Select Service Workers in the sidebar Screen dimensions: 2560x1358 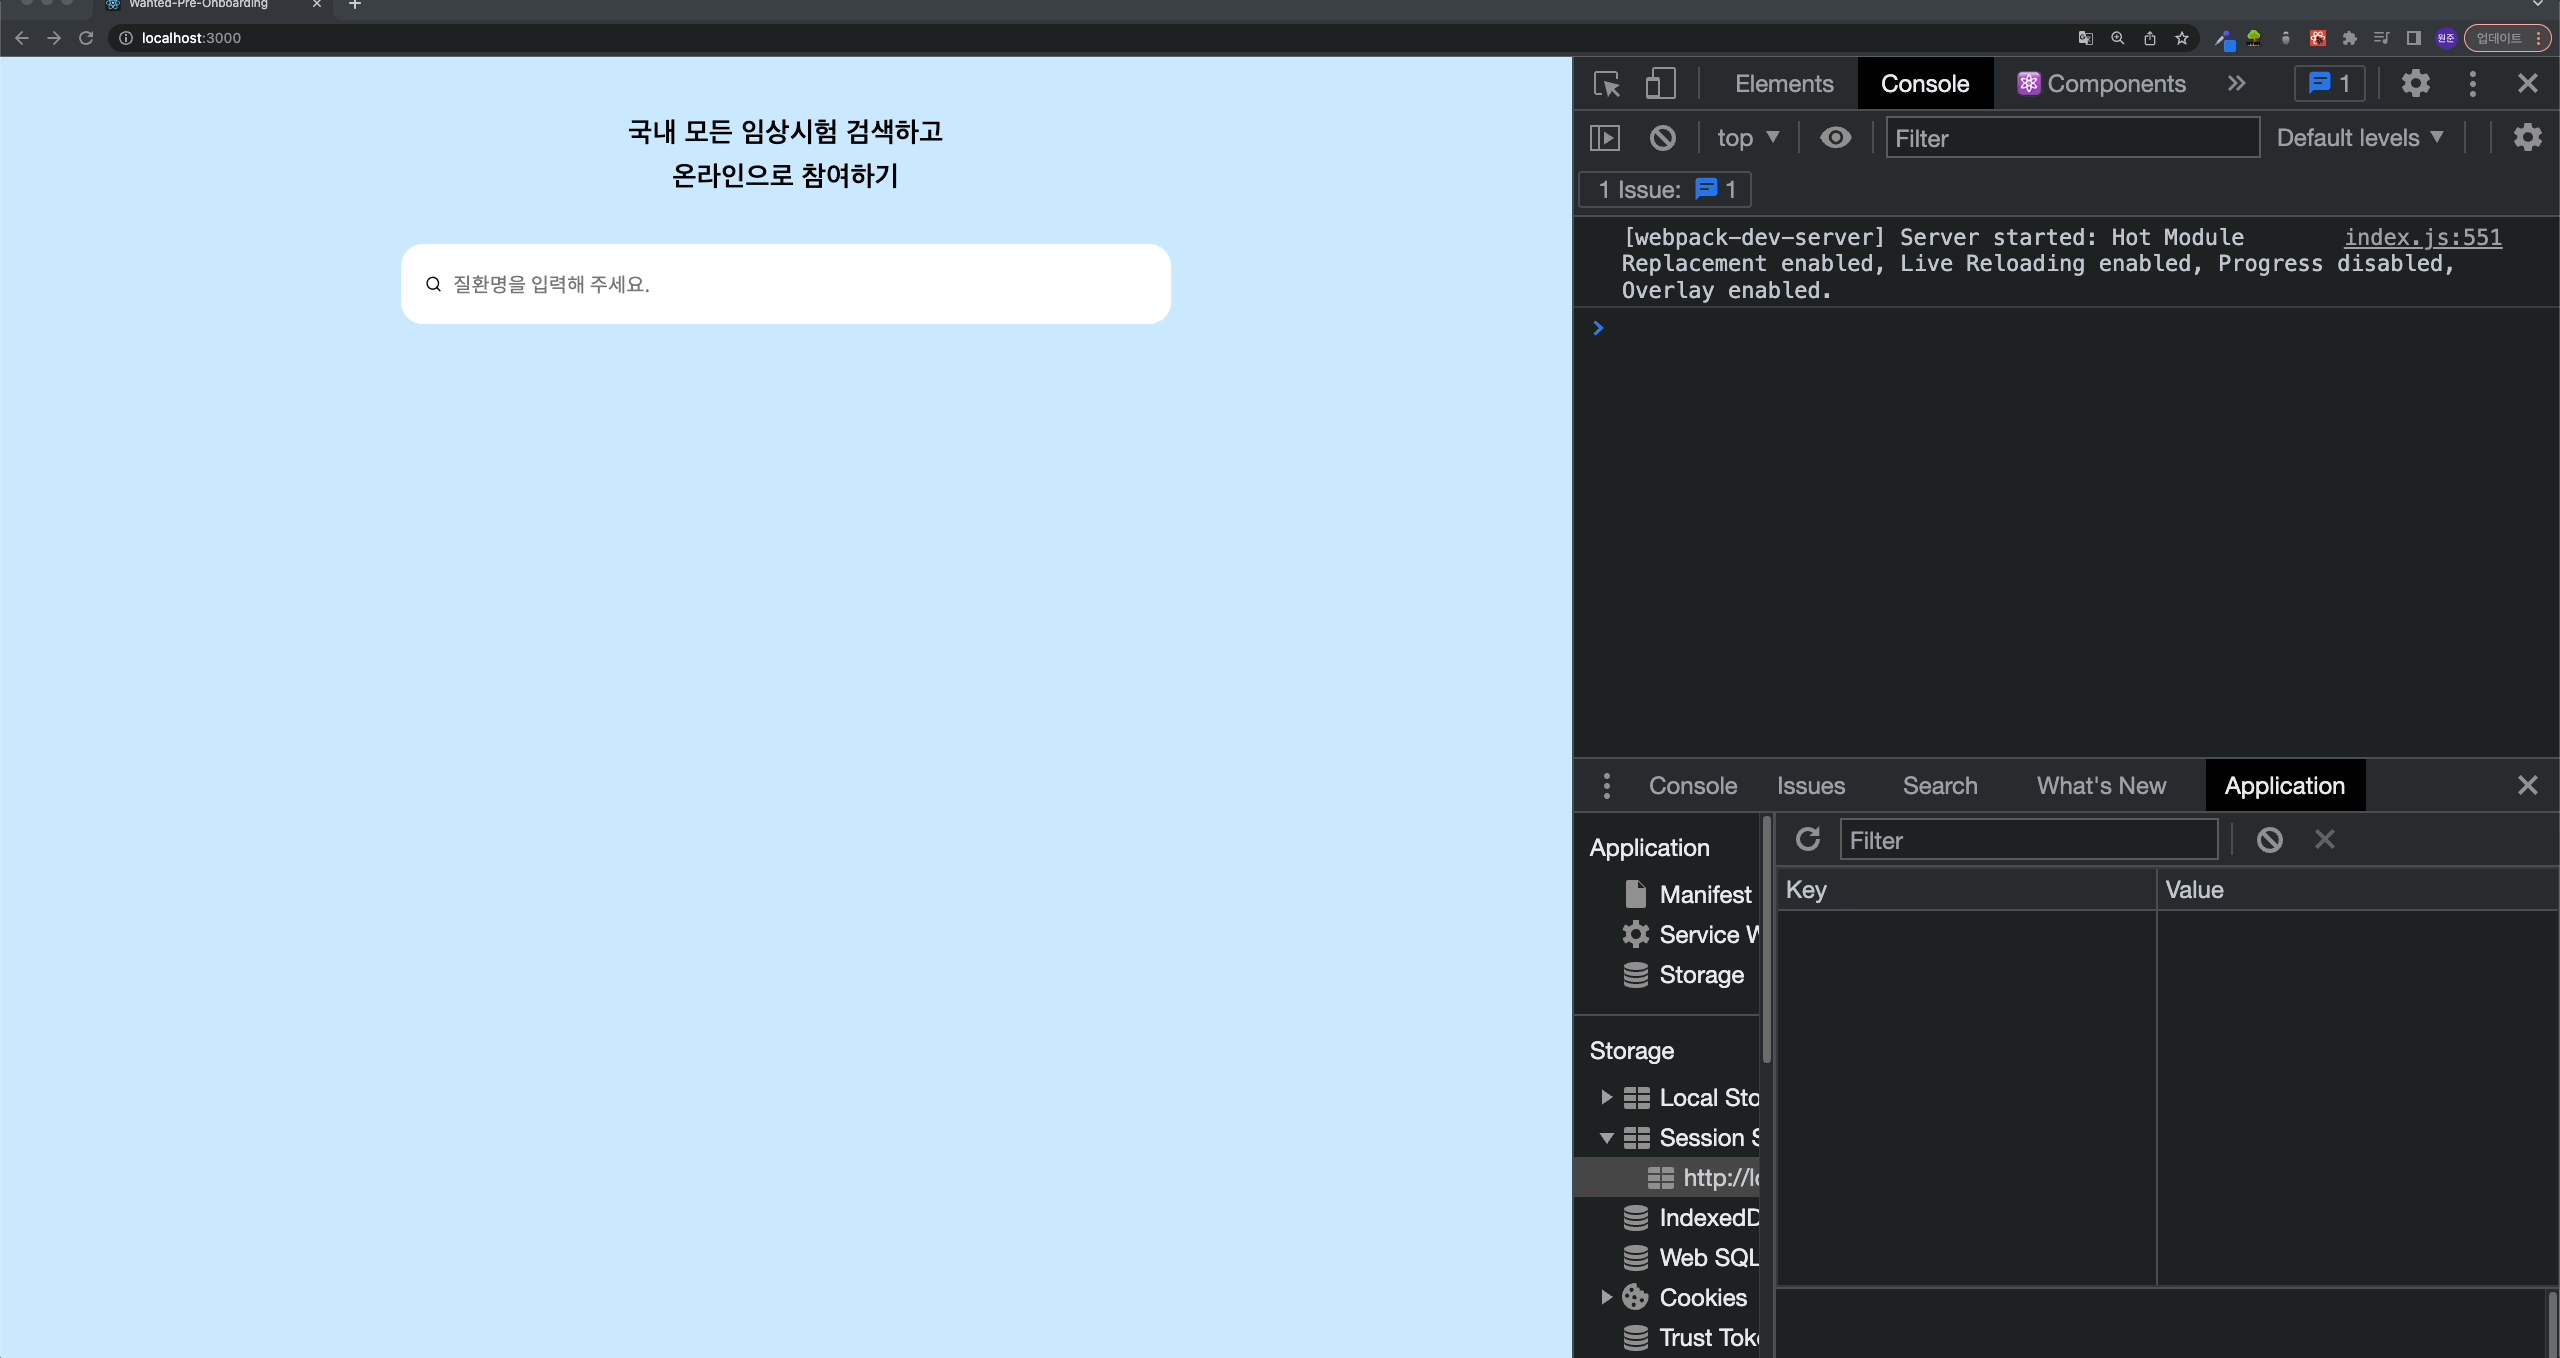(x=1690, y=935)
